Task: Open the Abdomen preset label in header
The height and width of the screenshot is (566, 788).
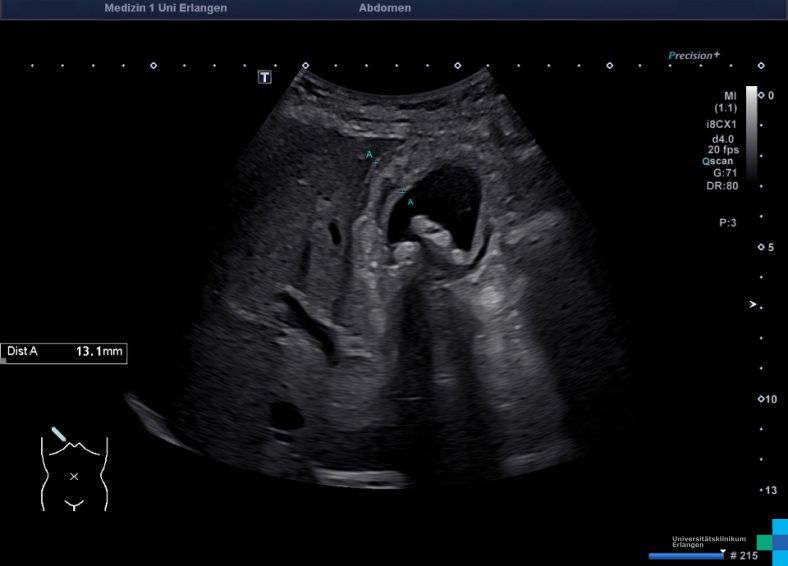Action: [384, 8]
